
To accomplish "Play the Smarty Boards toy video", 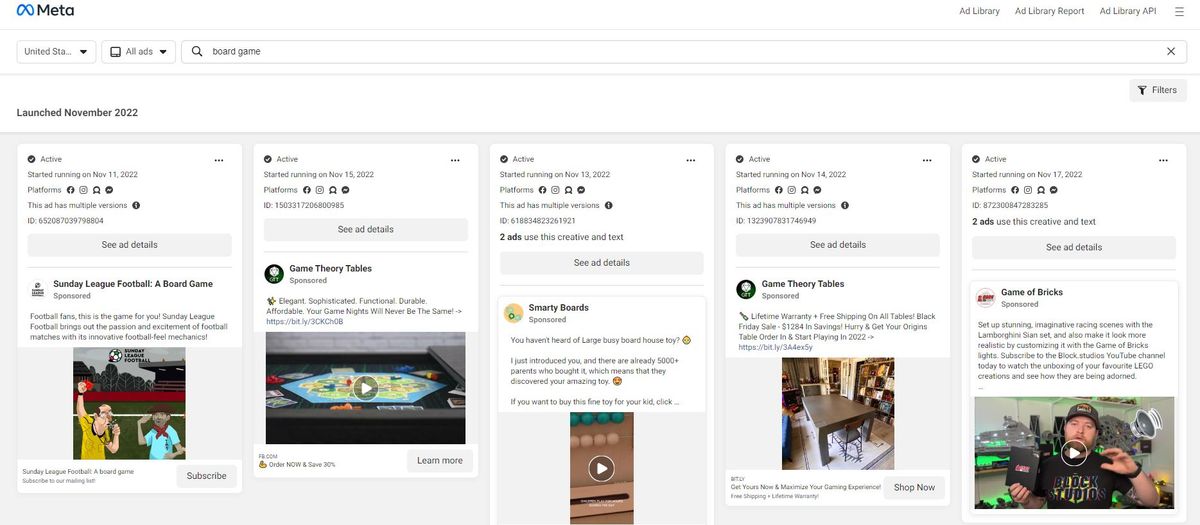I will (601, 468).
